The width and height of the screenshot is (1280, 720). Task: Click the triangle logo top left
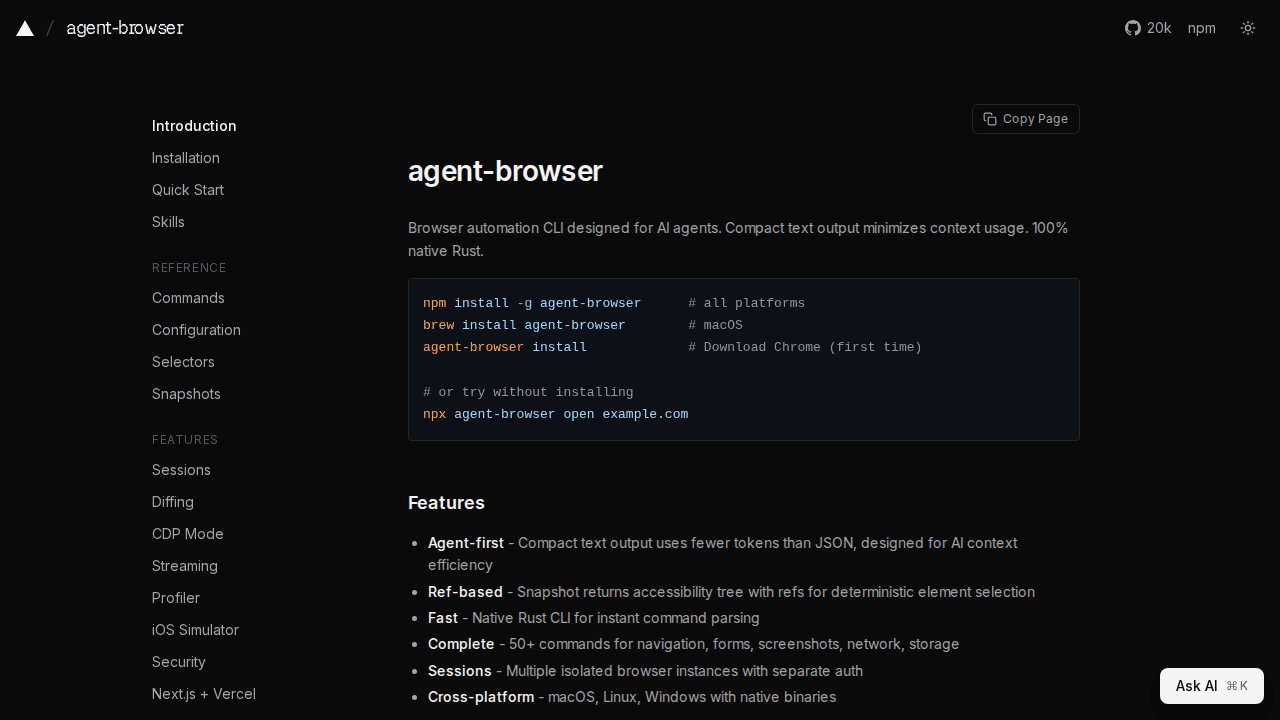[24, 28]
